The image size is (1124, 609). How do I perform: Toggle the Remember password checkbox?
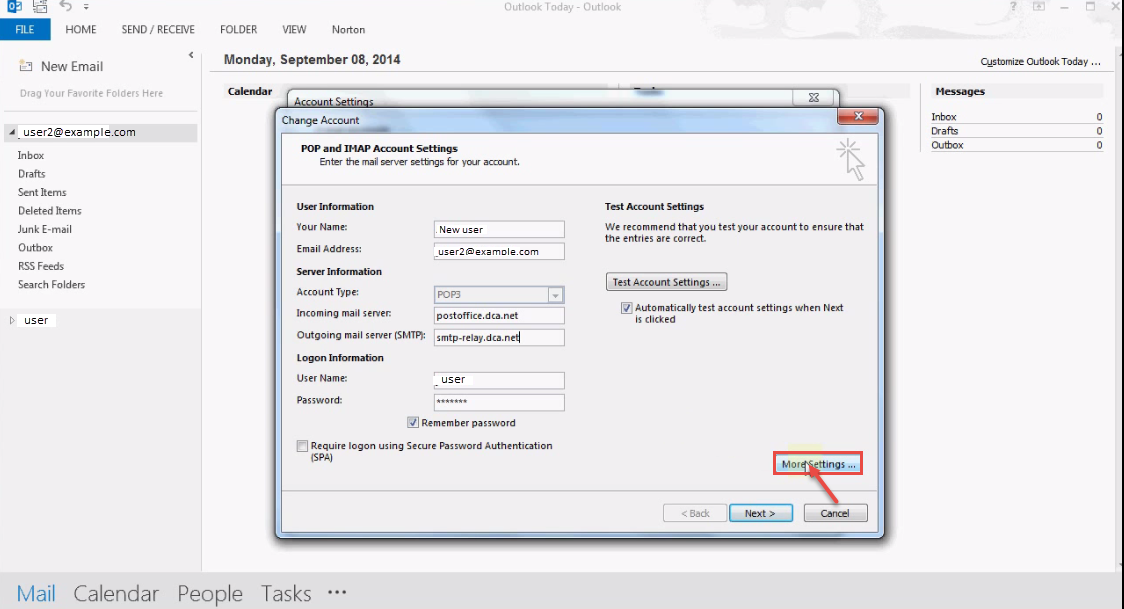tap(413, 423)
